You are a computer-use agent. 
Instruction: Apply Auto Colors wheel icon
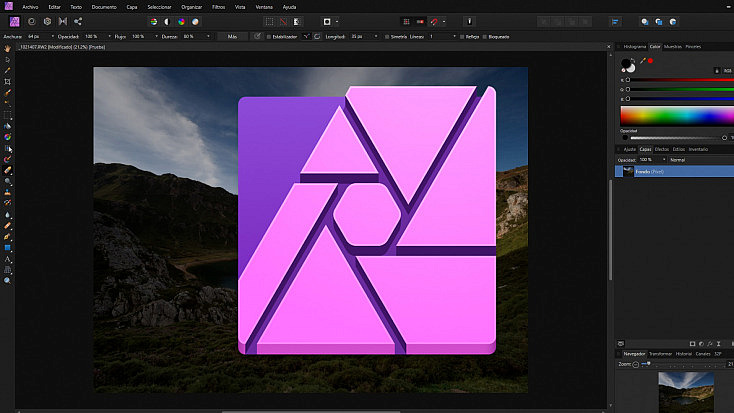click(181, 22)
